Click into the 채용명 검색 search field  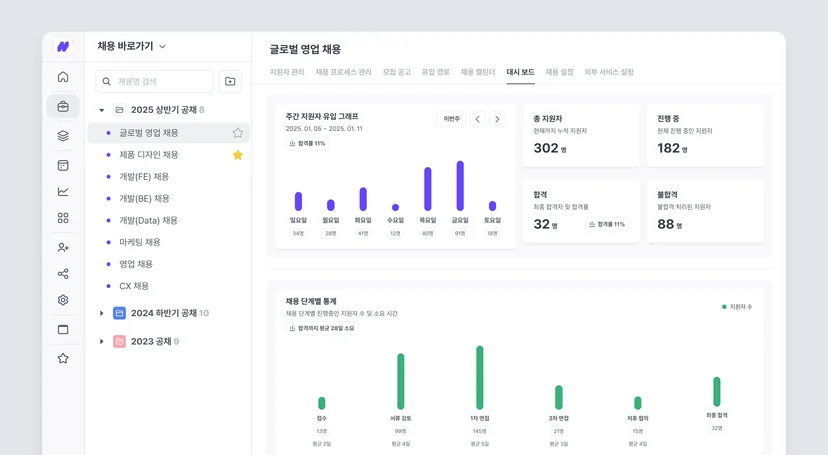click(x=154, y=81)
